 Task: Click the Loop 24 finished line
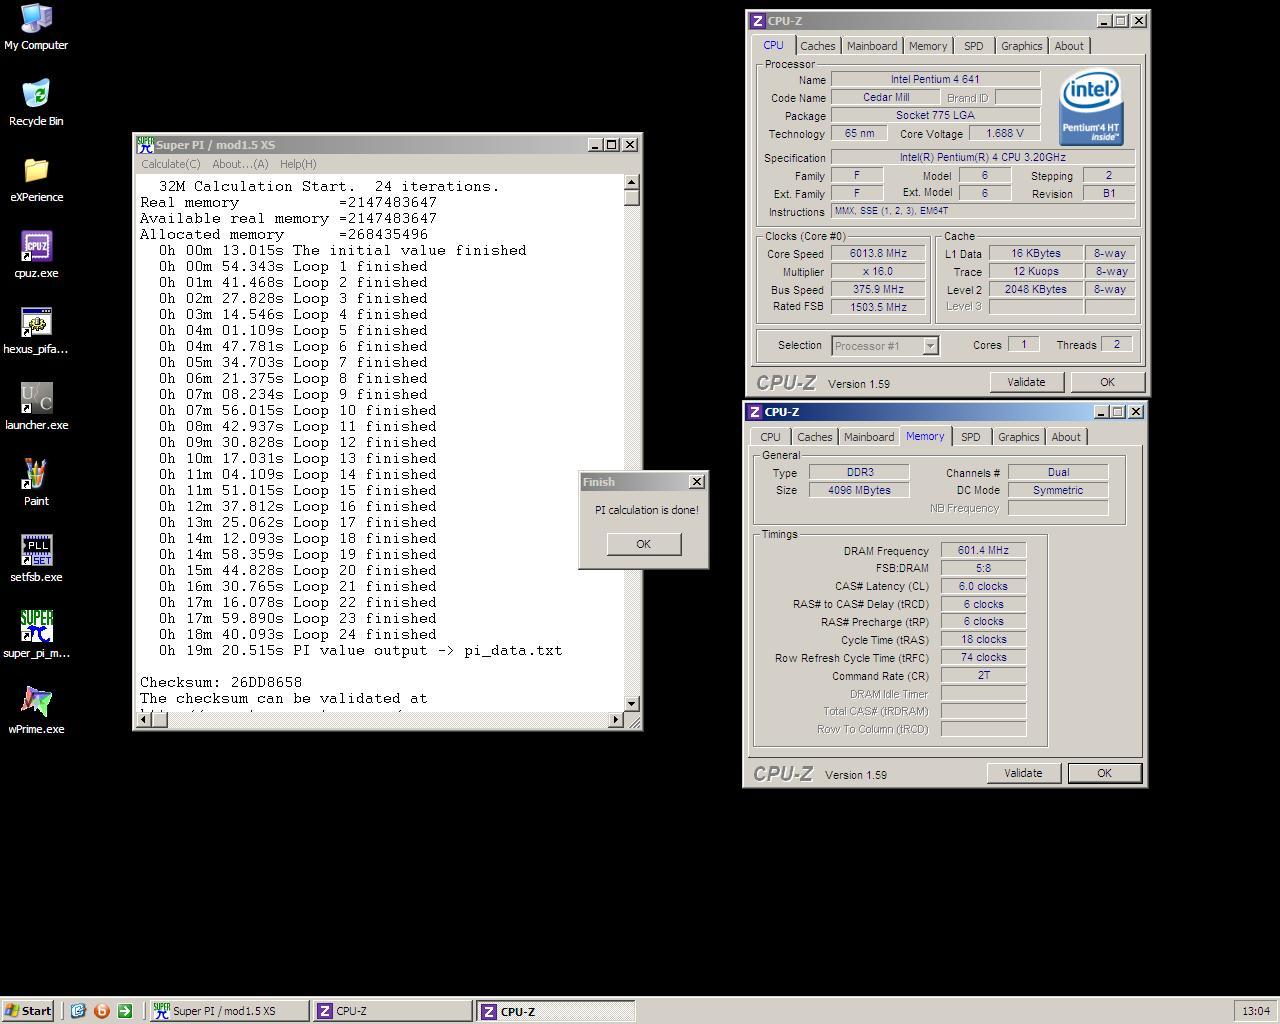[297, 634]
